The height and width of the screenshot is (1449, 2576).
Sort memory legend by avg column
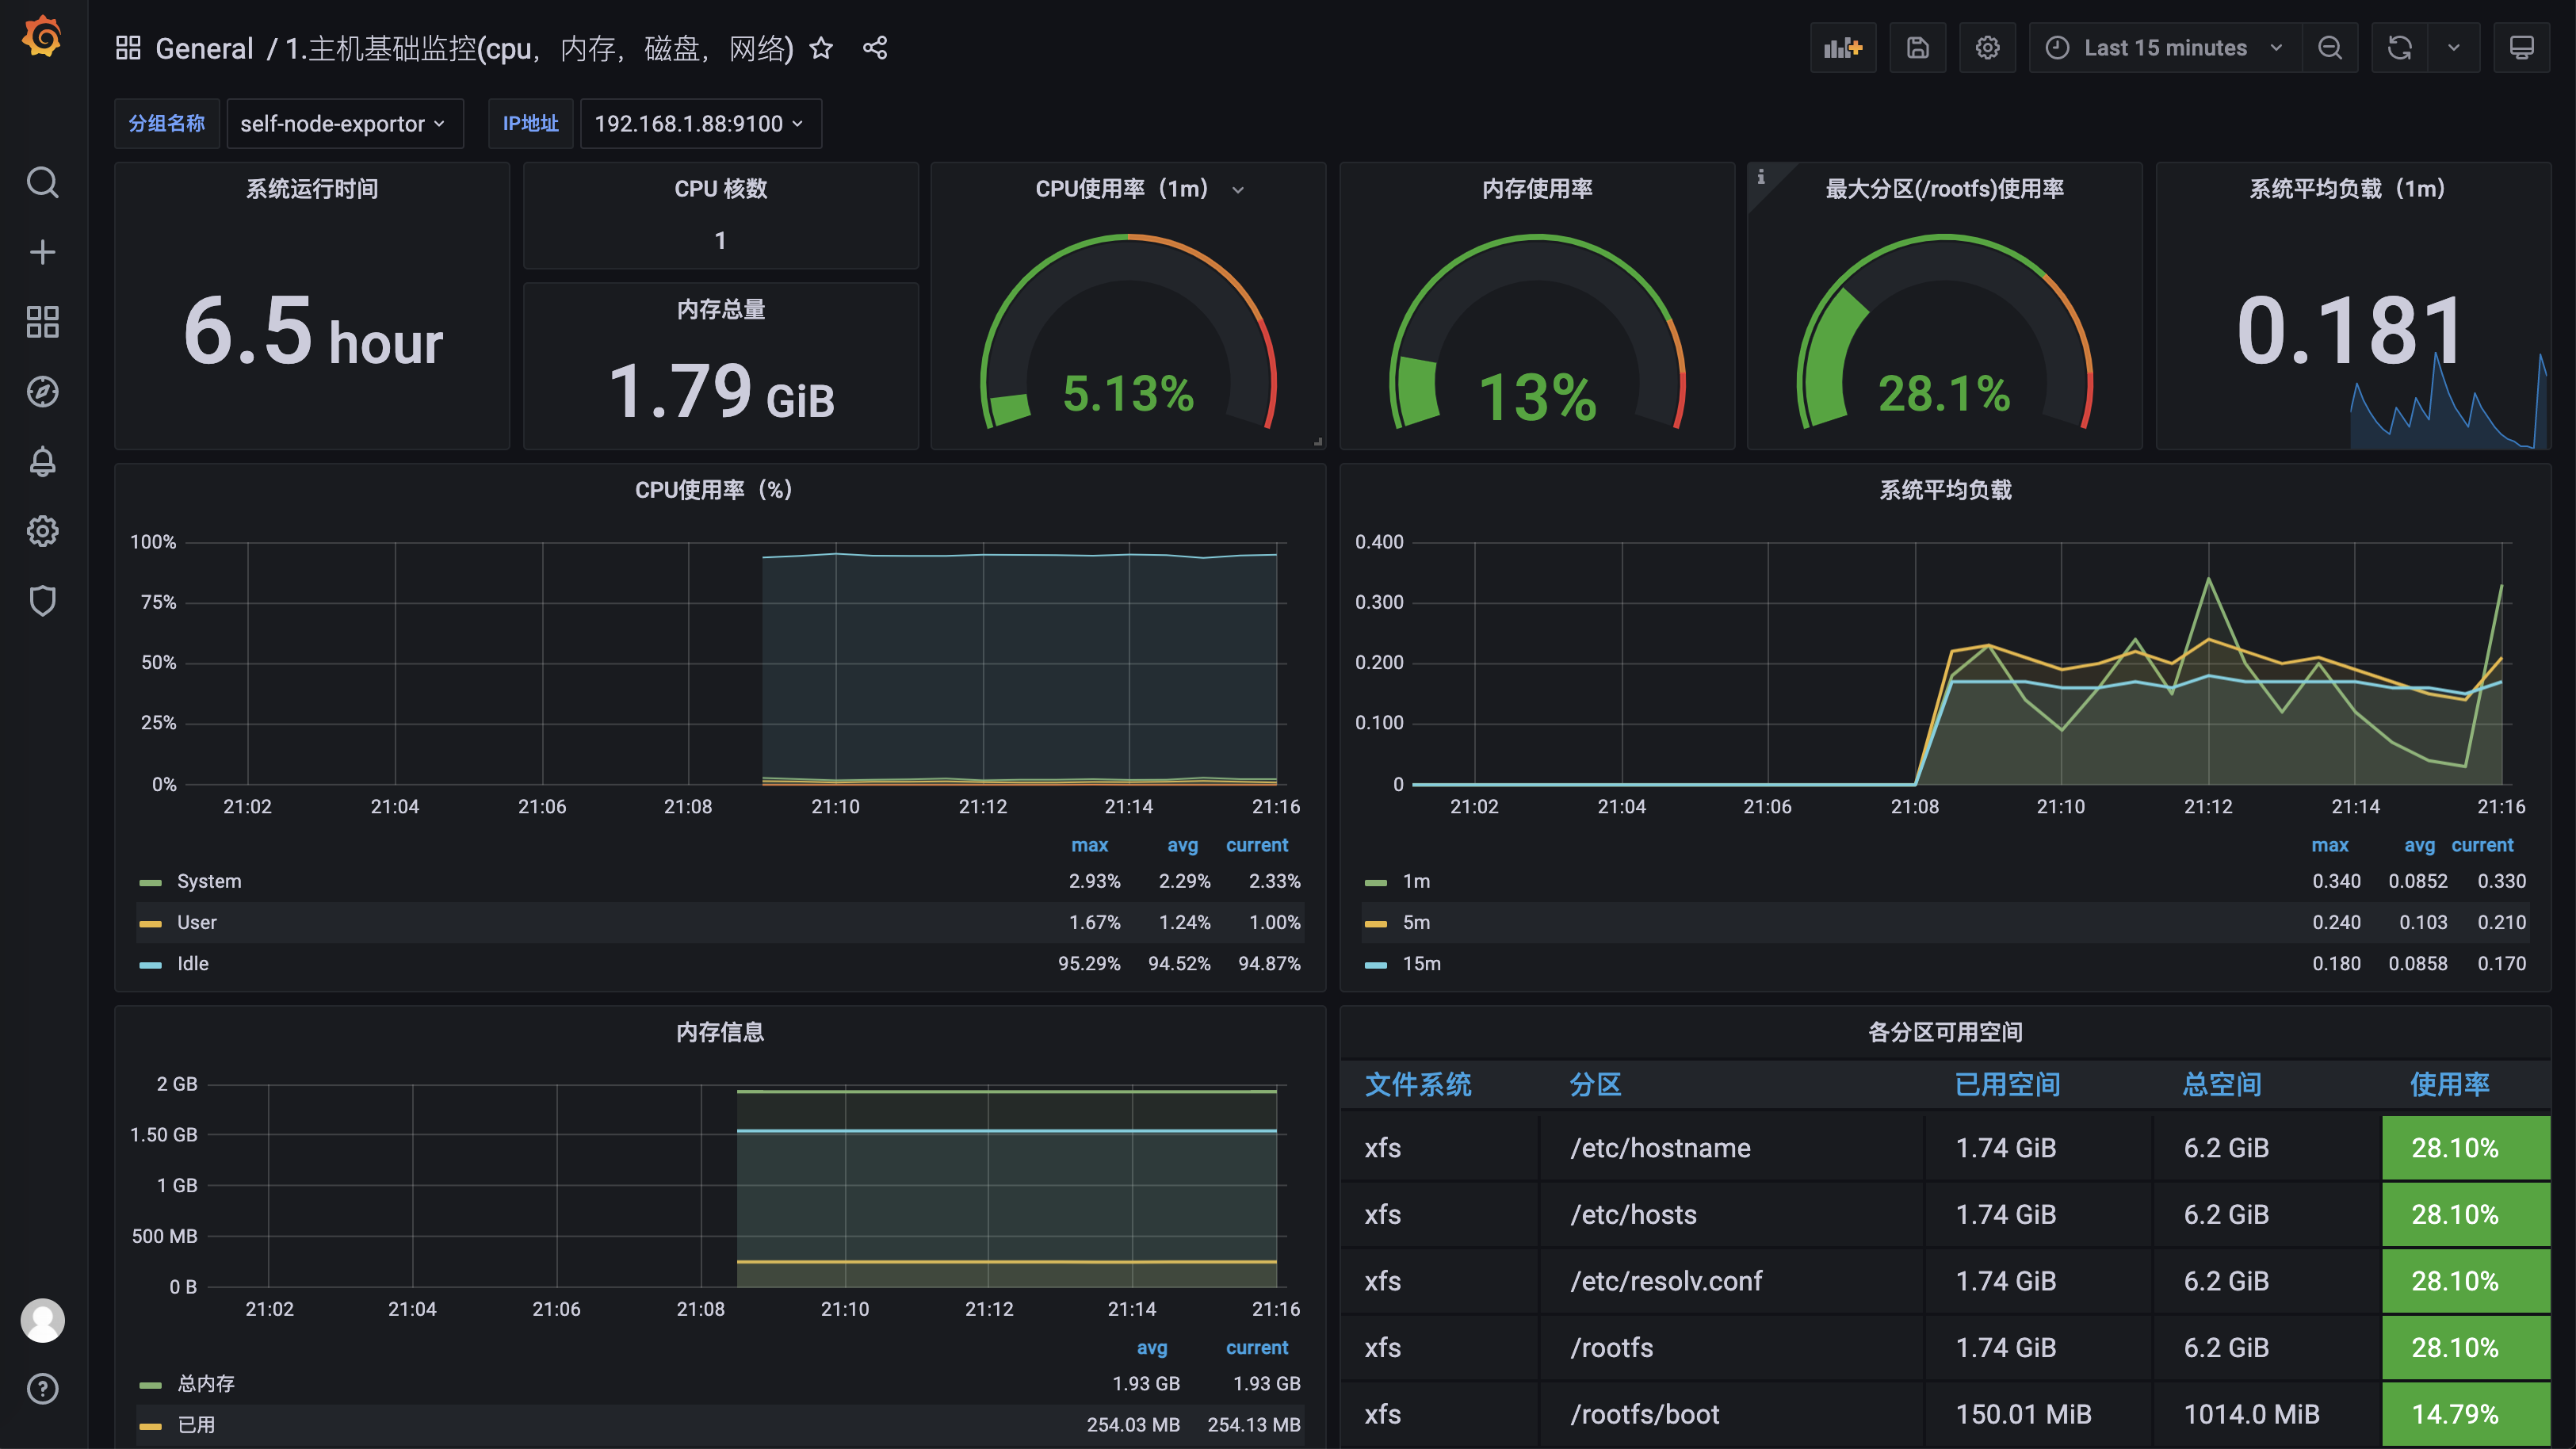coord(1152,1348)
